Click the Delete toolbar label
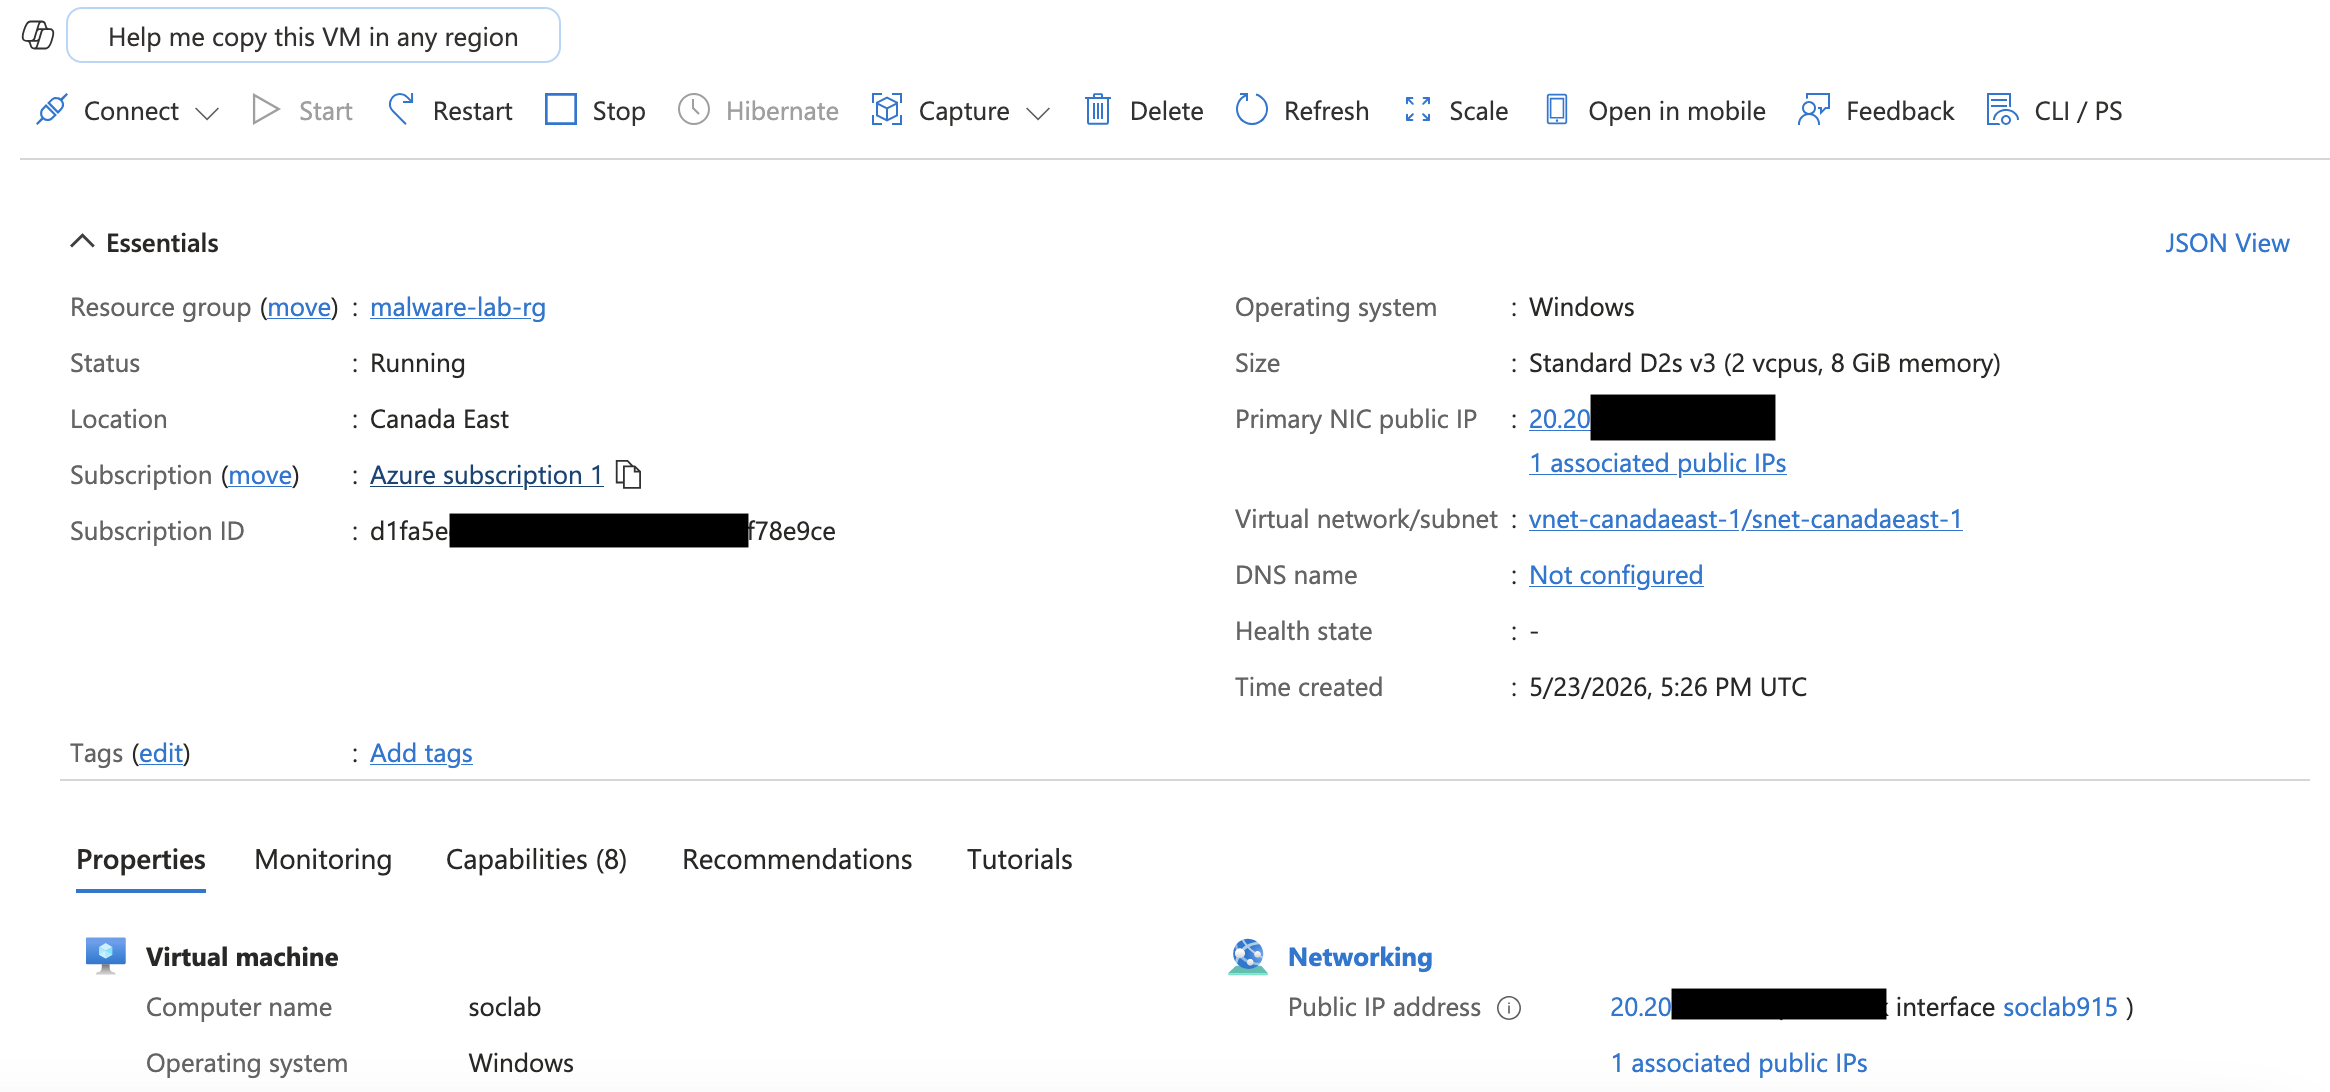This screenshot has width=2330, height=1092. point(1166,111)
